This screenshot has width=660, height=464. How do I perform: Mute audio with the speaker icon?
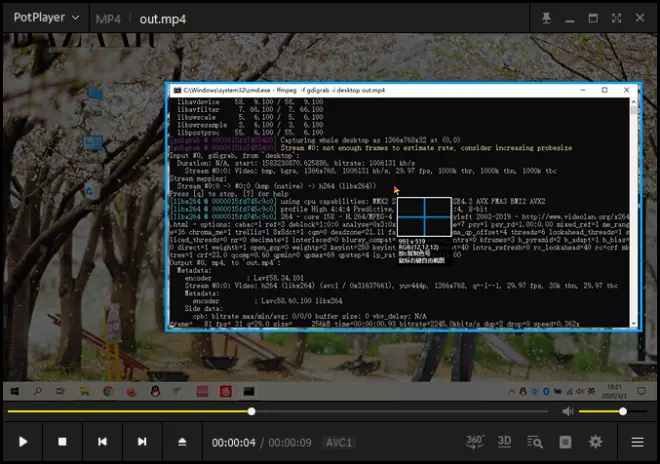(567, 411)
